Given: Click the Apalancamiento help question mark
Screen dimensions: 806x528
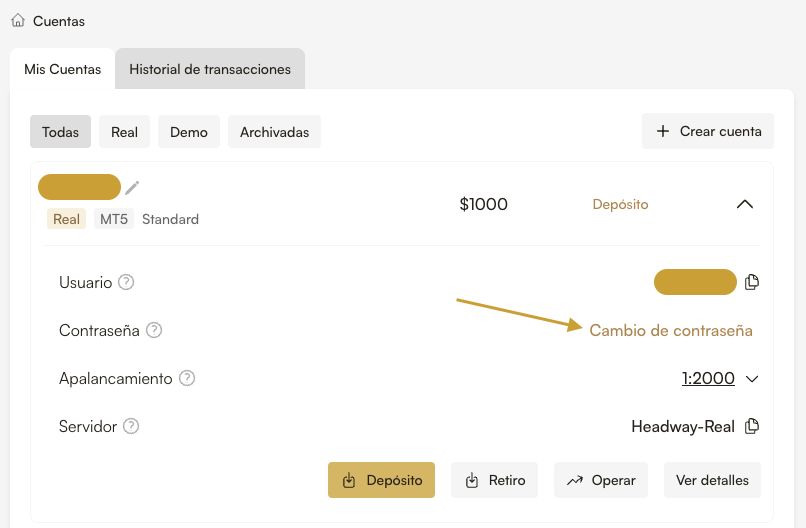Looking at the screenshot, I should point(187,378).
